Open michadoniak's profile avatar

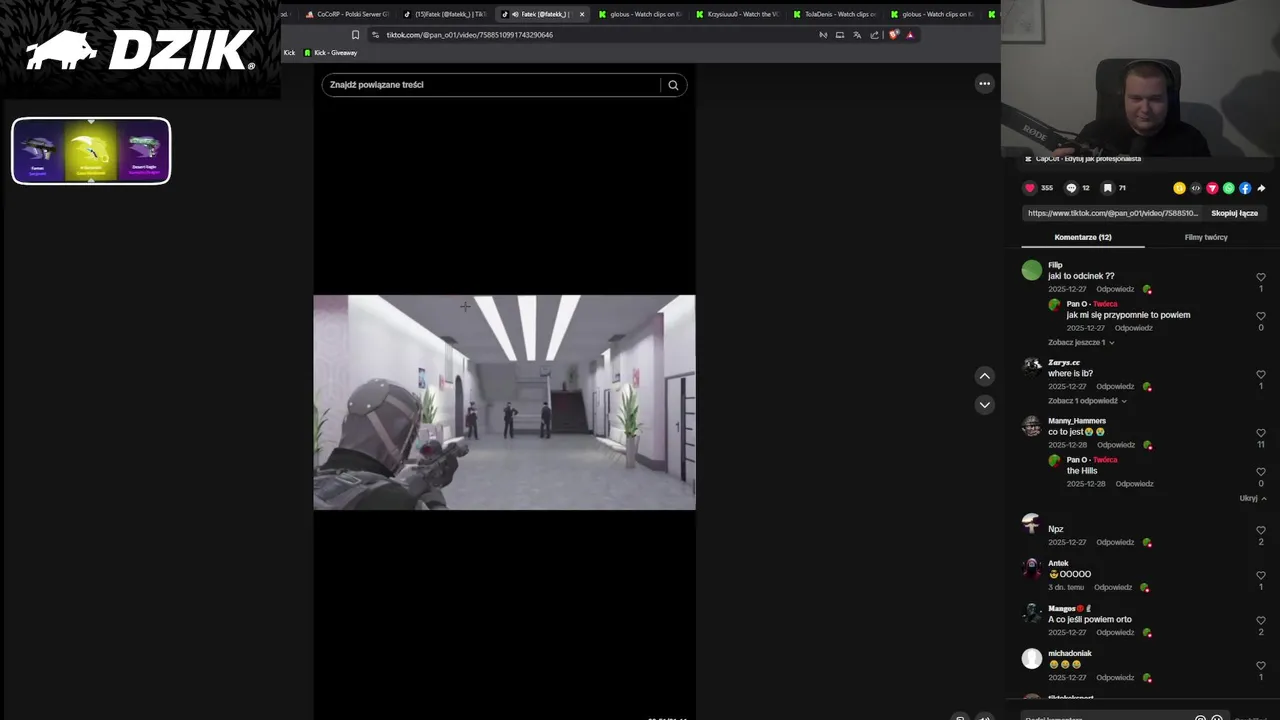point(1031,658)
